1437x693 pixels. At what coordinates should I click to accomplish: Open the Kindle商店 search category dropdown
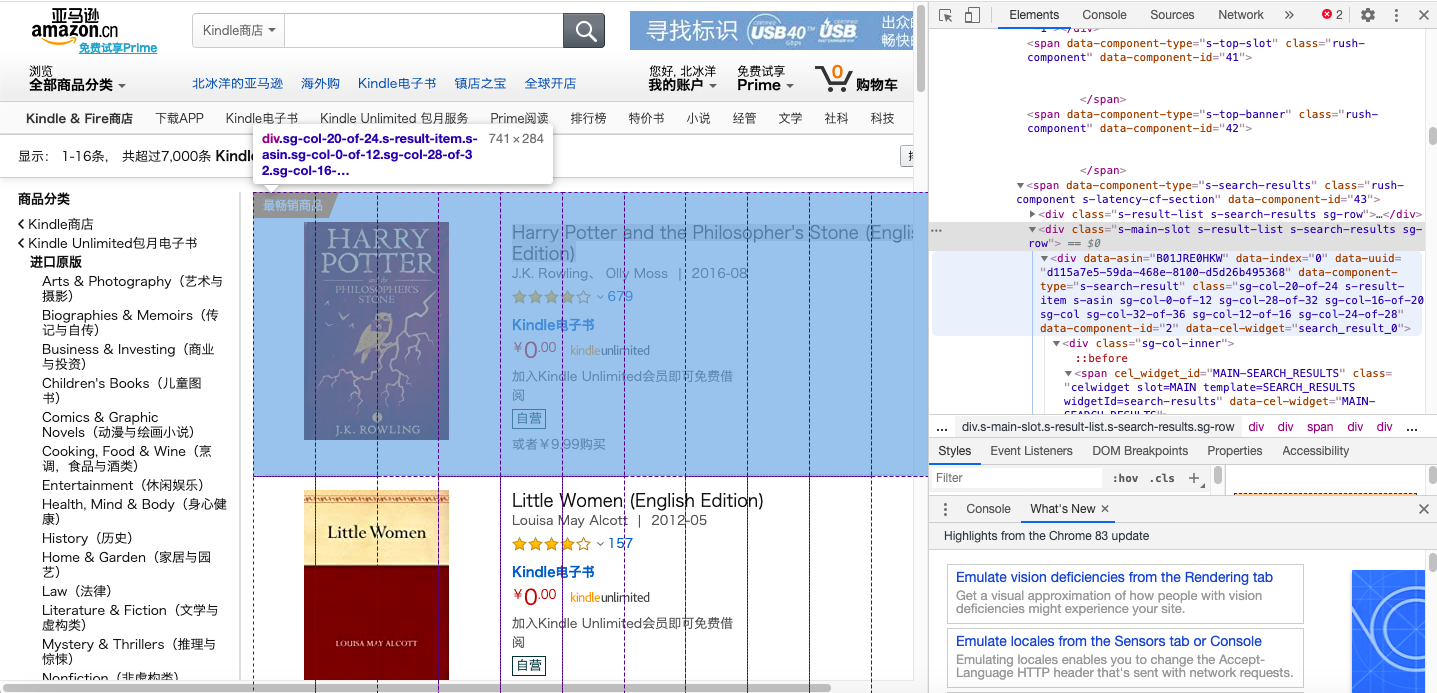pyautogui.click(x=239, y=31)
